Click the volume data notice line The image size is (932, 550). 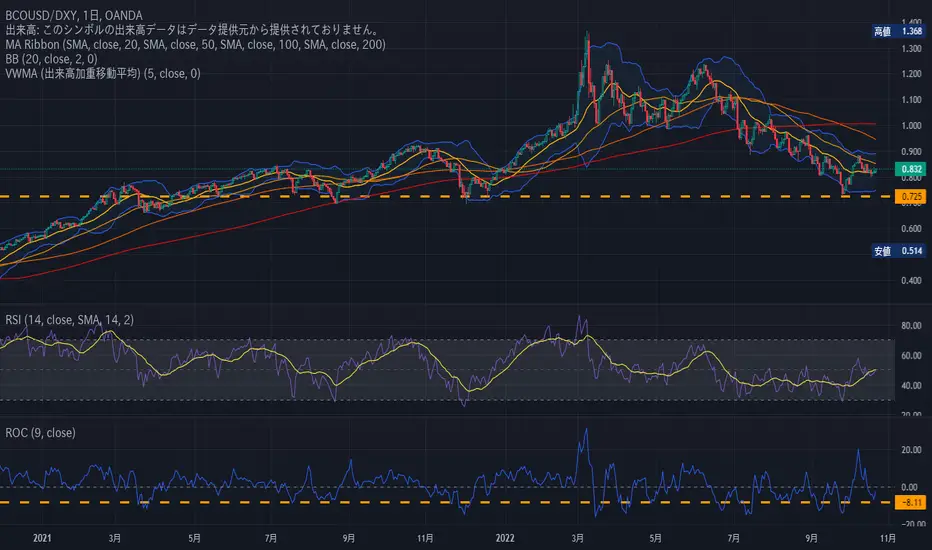(191, 30)
